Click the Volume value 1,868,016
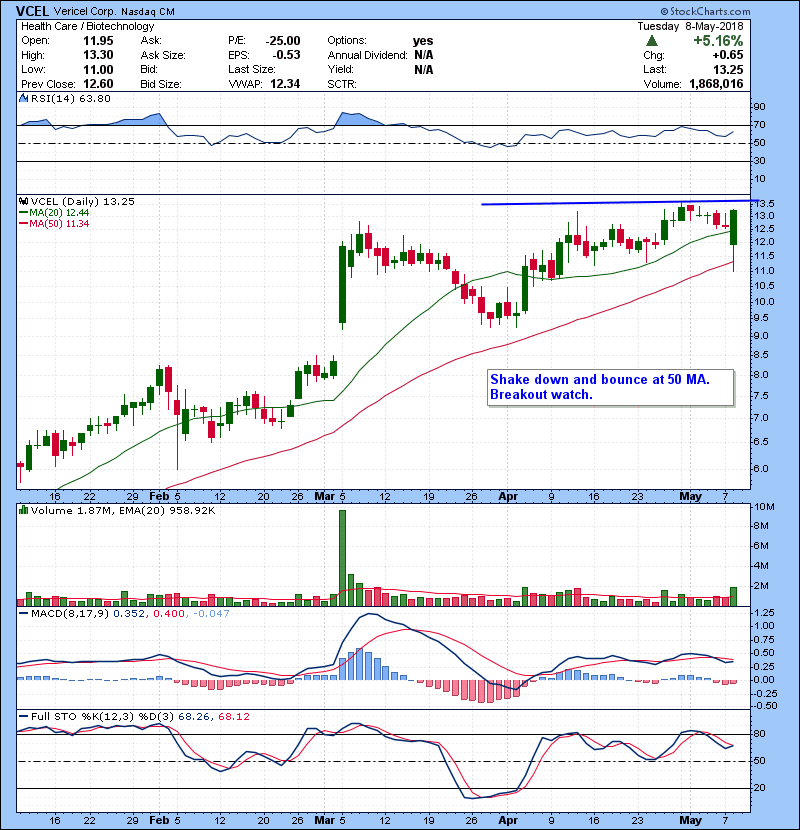Image resolution: width=800 pixels, height=830 pixels. [x=716, y=84]
